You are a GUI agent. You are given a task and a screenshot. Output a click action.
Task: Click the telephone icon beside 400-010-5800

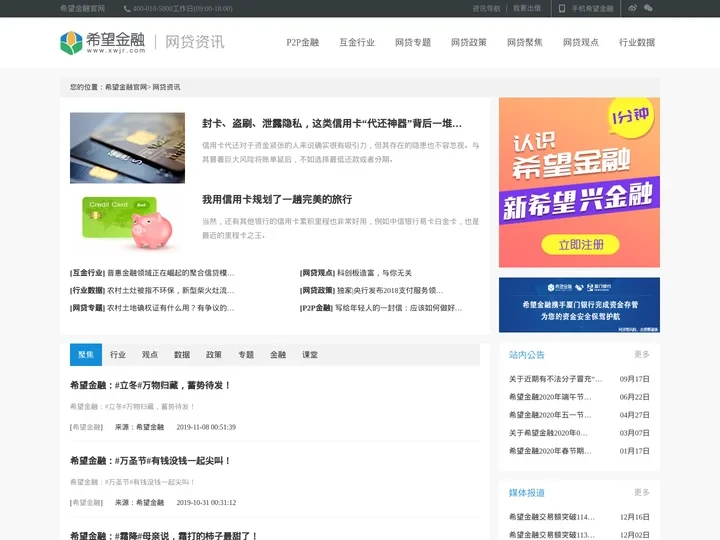[x=127, y=9]
